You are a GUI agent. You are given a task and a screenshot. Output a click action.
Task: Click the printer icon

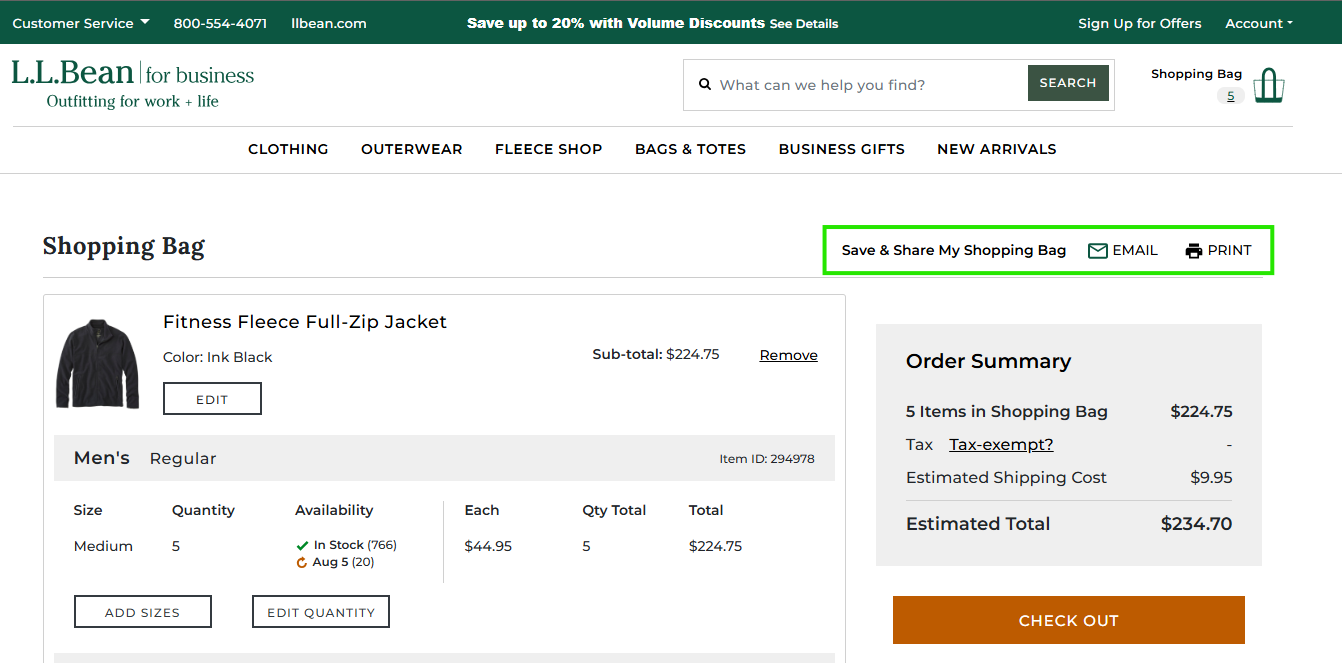pyautogui.click(x=1193, y=251)
